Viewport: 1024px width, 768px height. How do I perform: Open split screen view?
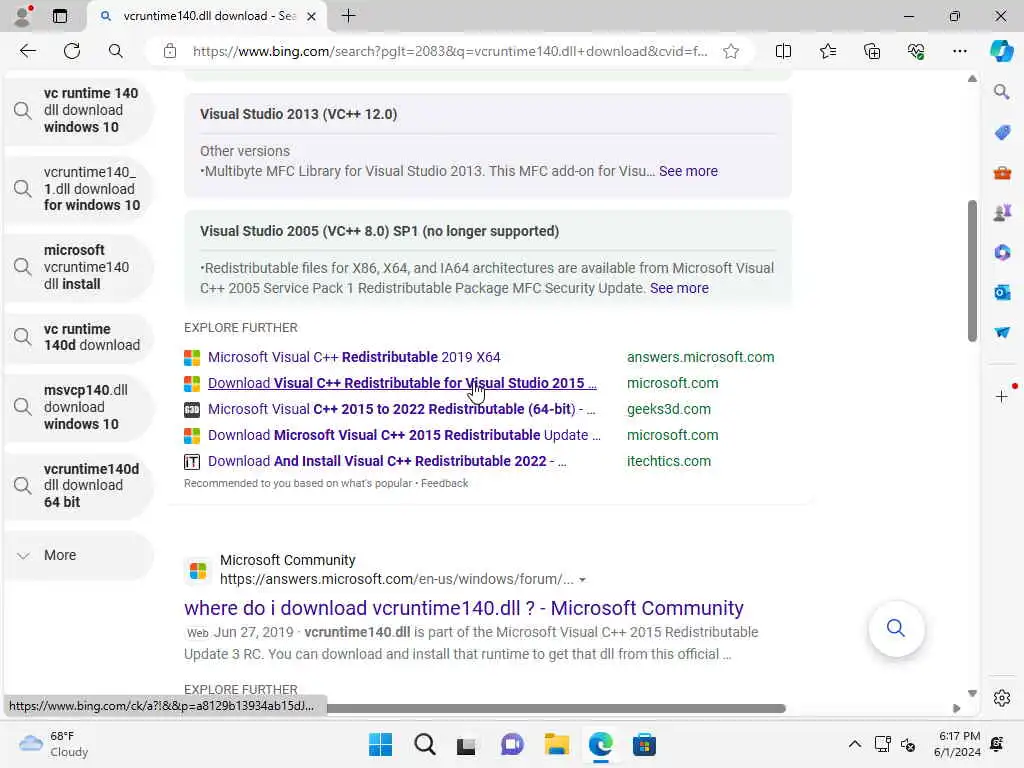(783, 51)
